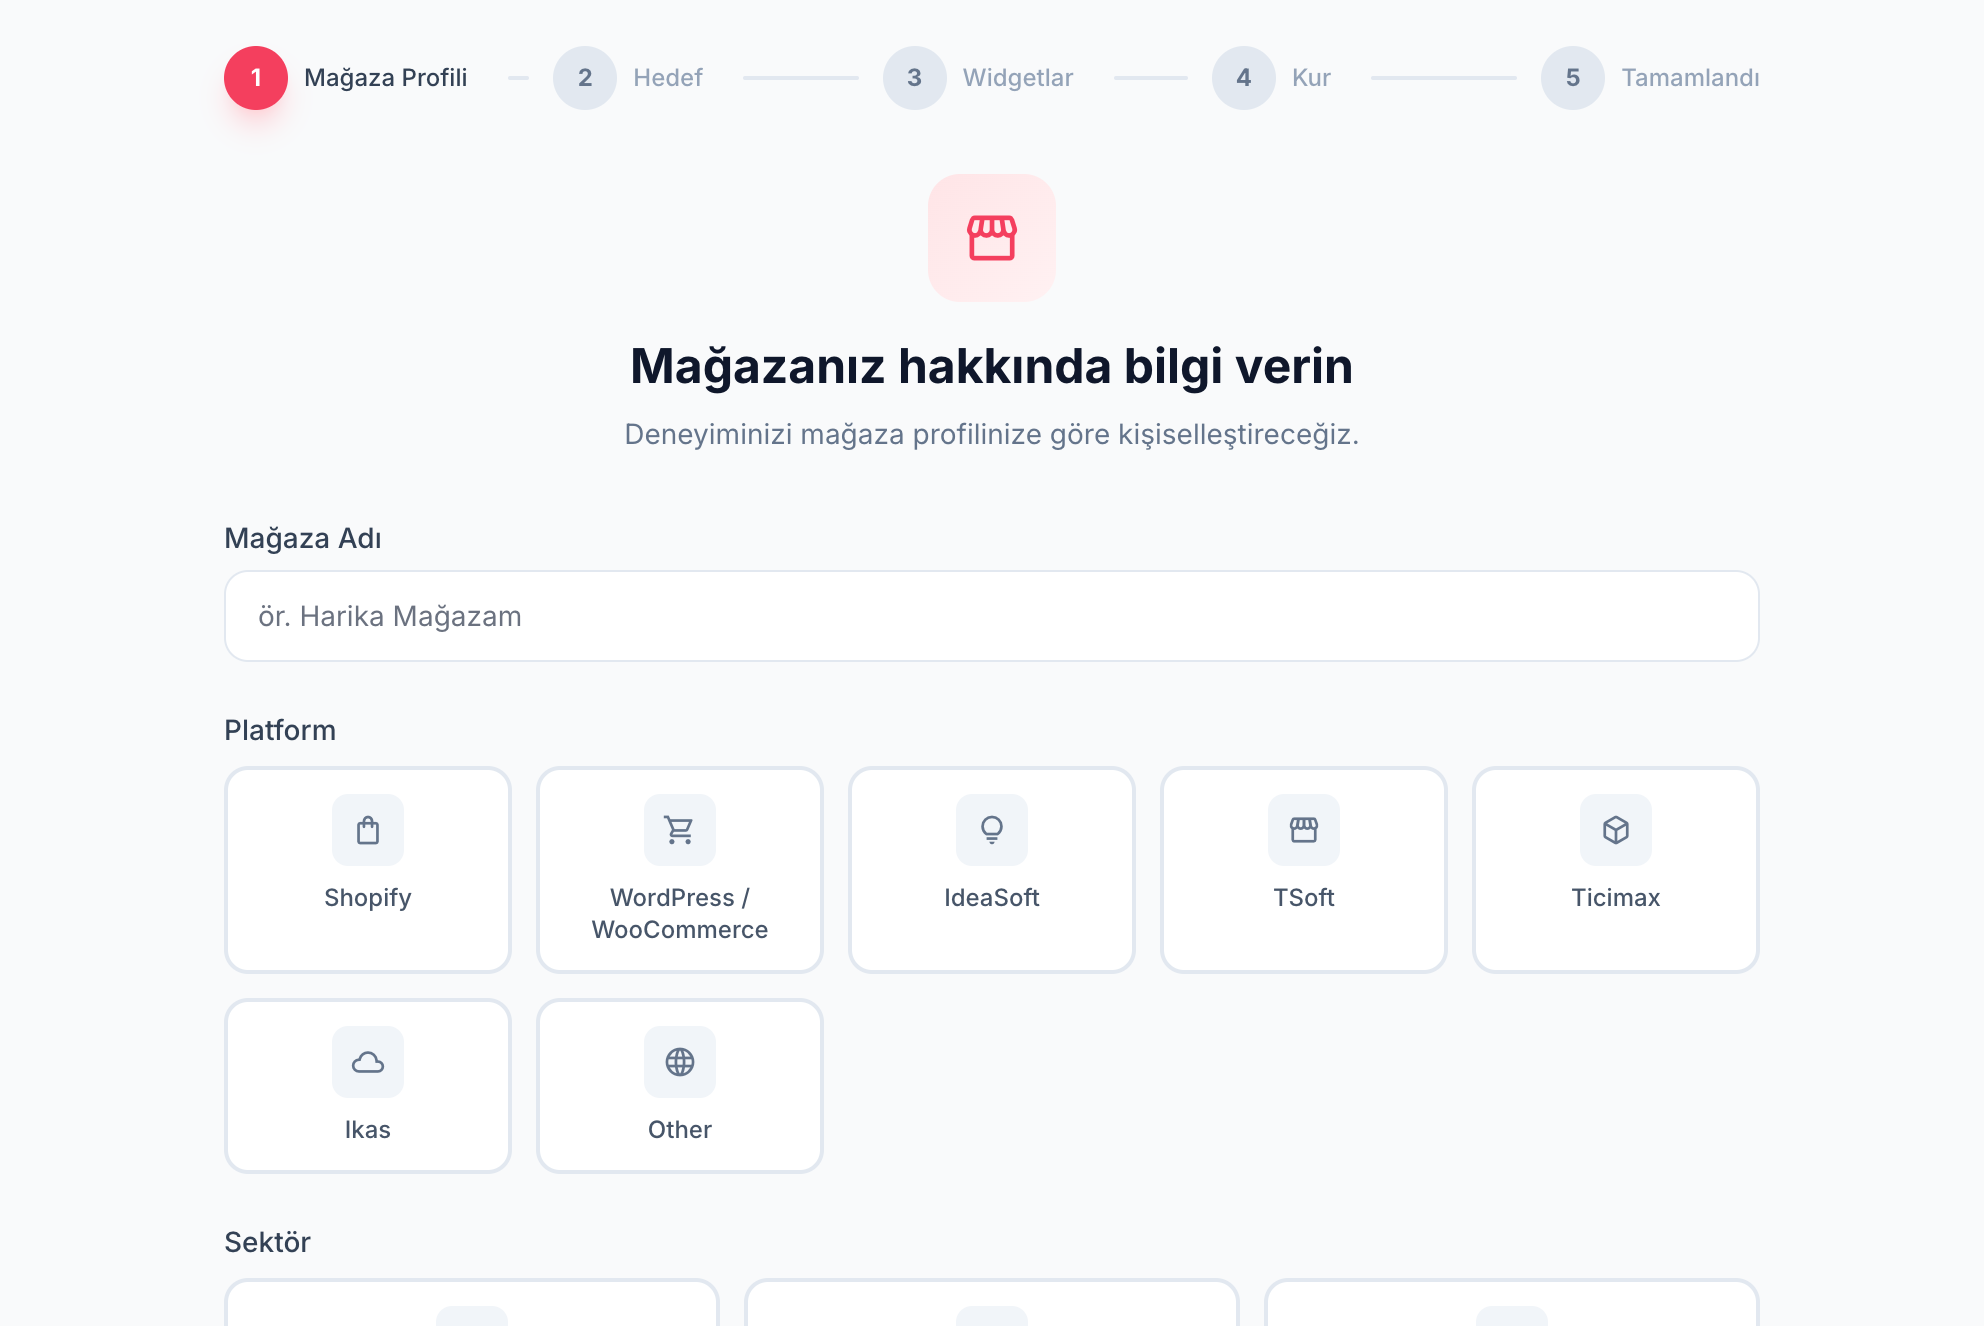The width and height of the screenshot is (1984, 1326).
Task: Pick Other as the platform choice
Action: (x=679, y=1085)
